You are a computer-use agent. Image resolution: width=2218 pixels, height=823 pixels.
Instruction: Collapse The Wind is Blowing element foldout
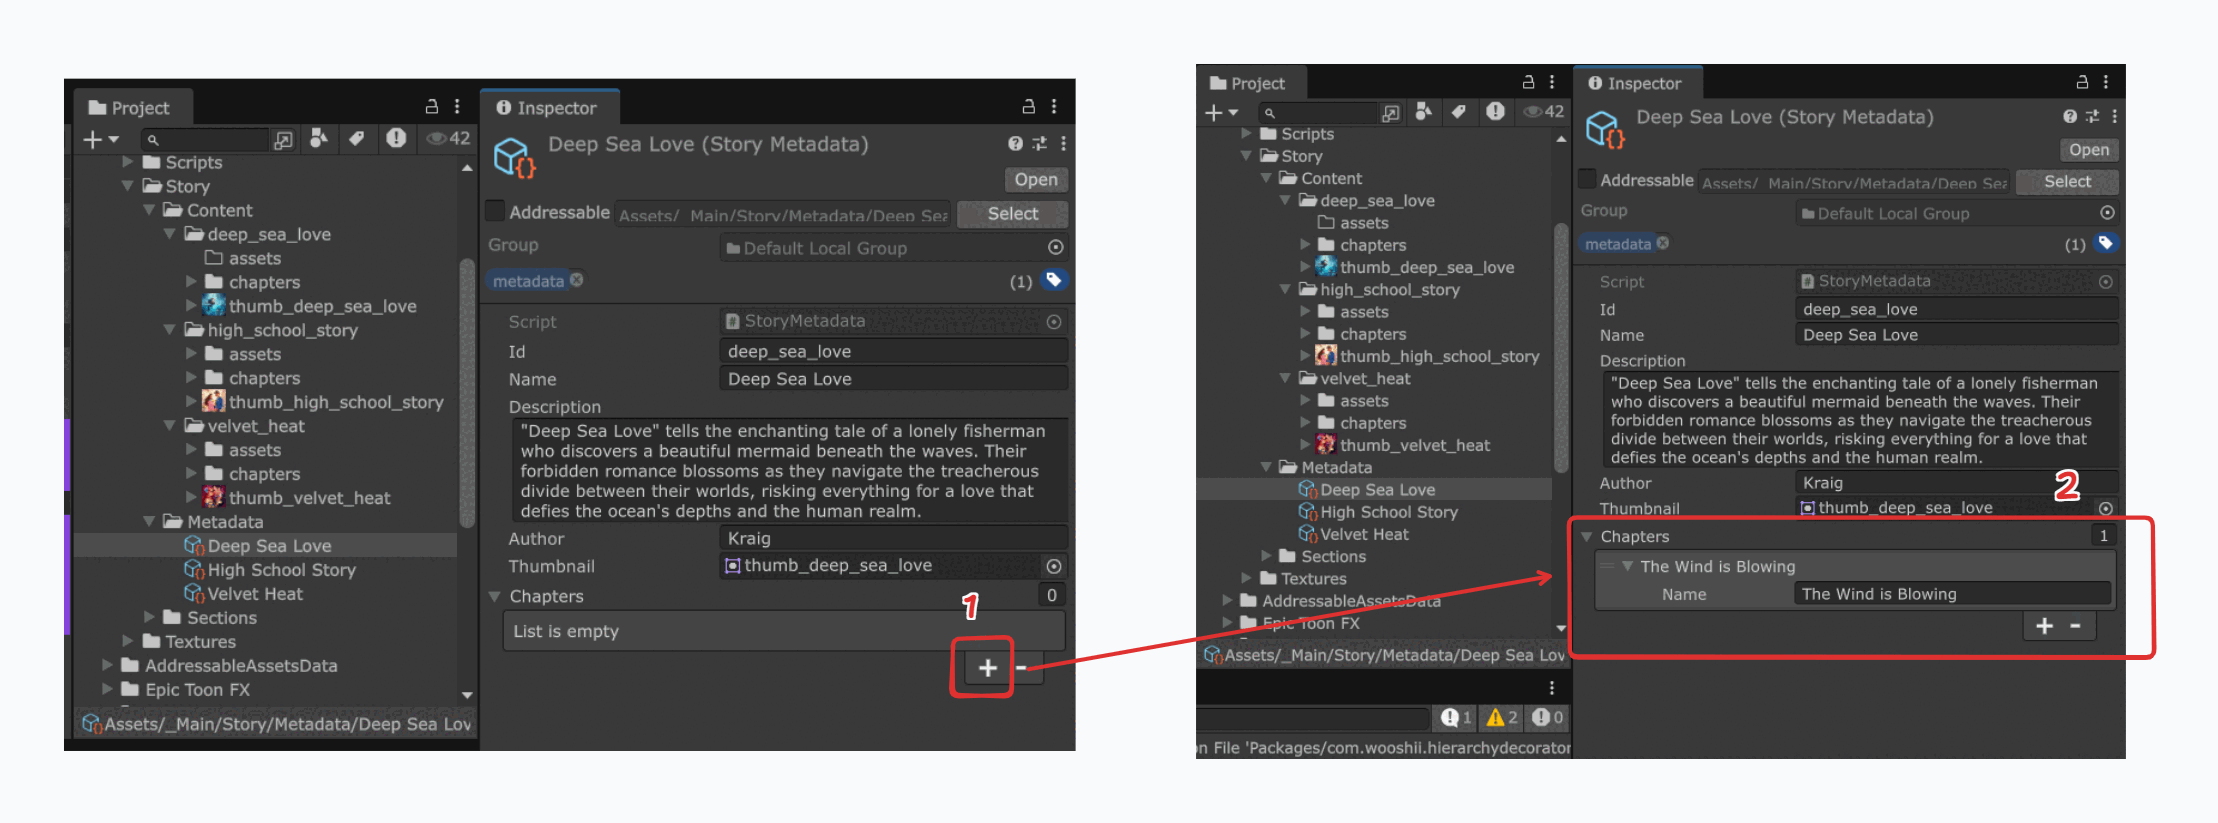(1628, 566)
